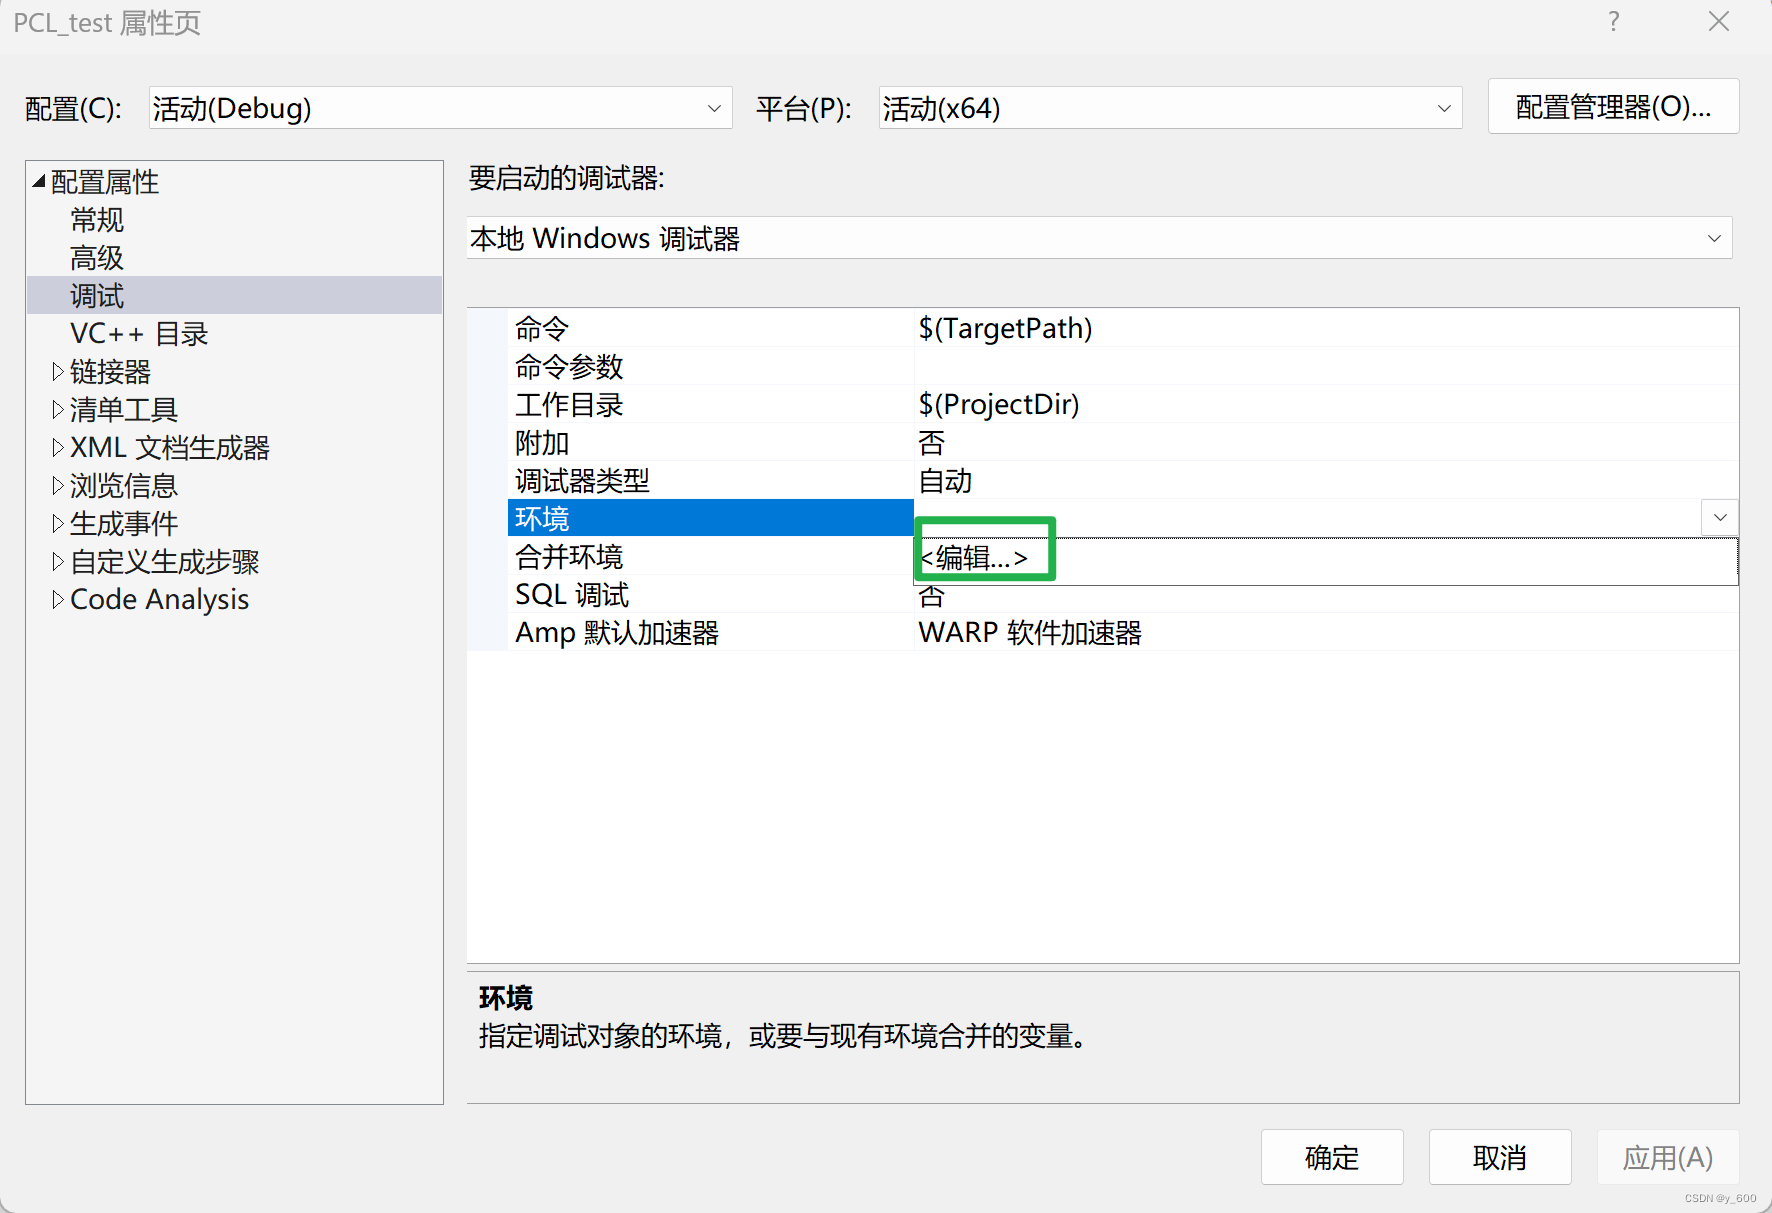The width and height of the screenshot is (1772, 1213).
Task: Select the VC++ 目录 tree item
Action: [138, 333]
